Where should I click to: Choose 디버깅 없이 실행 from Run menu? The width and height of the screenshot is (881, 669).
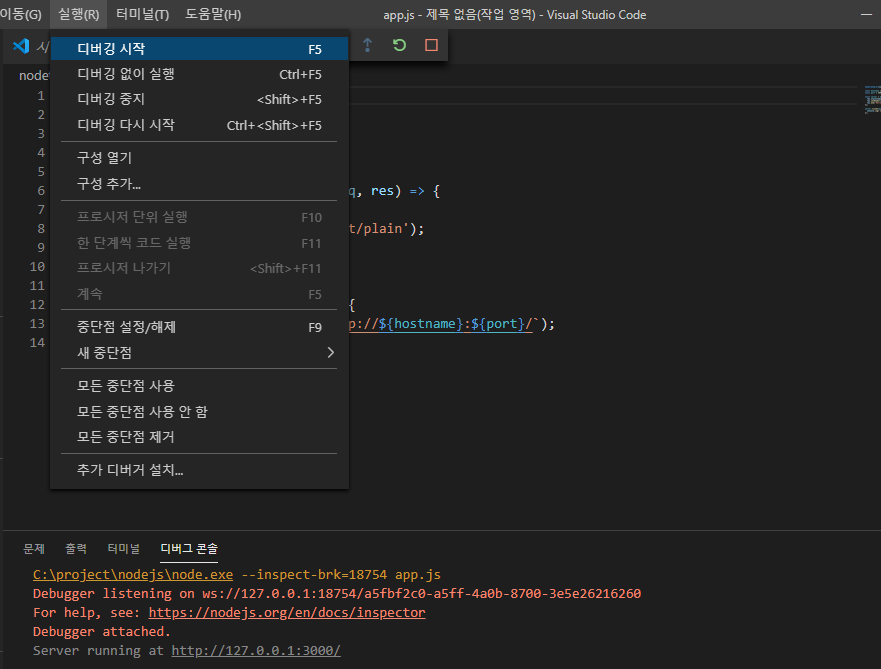click(199, 74)
